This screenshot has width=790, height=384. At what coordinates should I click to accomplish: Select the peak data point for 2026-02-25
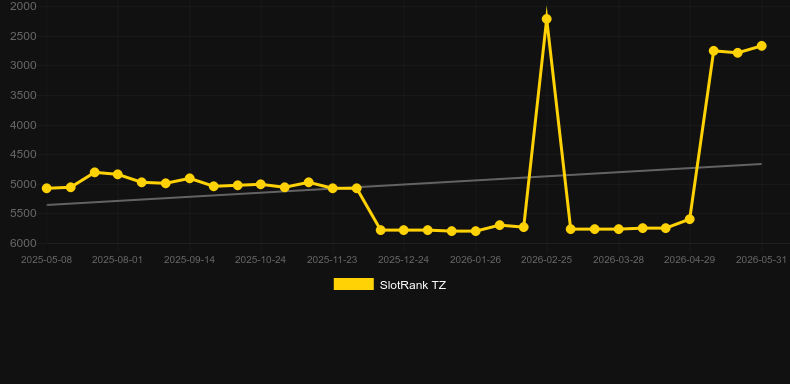point(547,19)
